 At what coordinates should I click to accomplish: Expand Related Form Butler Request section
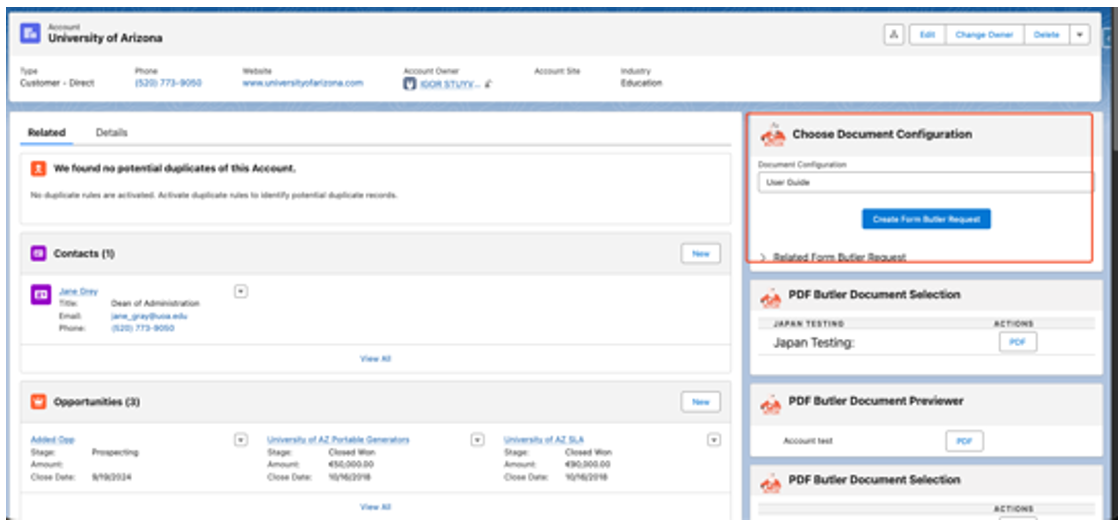(x=764, y=257)
